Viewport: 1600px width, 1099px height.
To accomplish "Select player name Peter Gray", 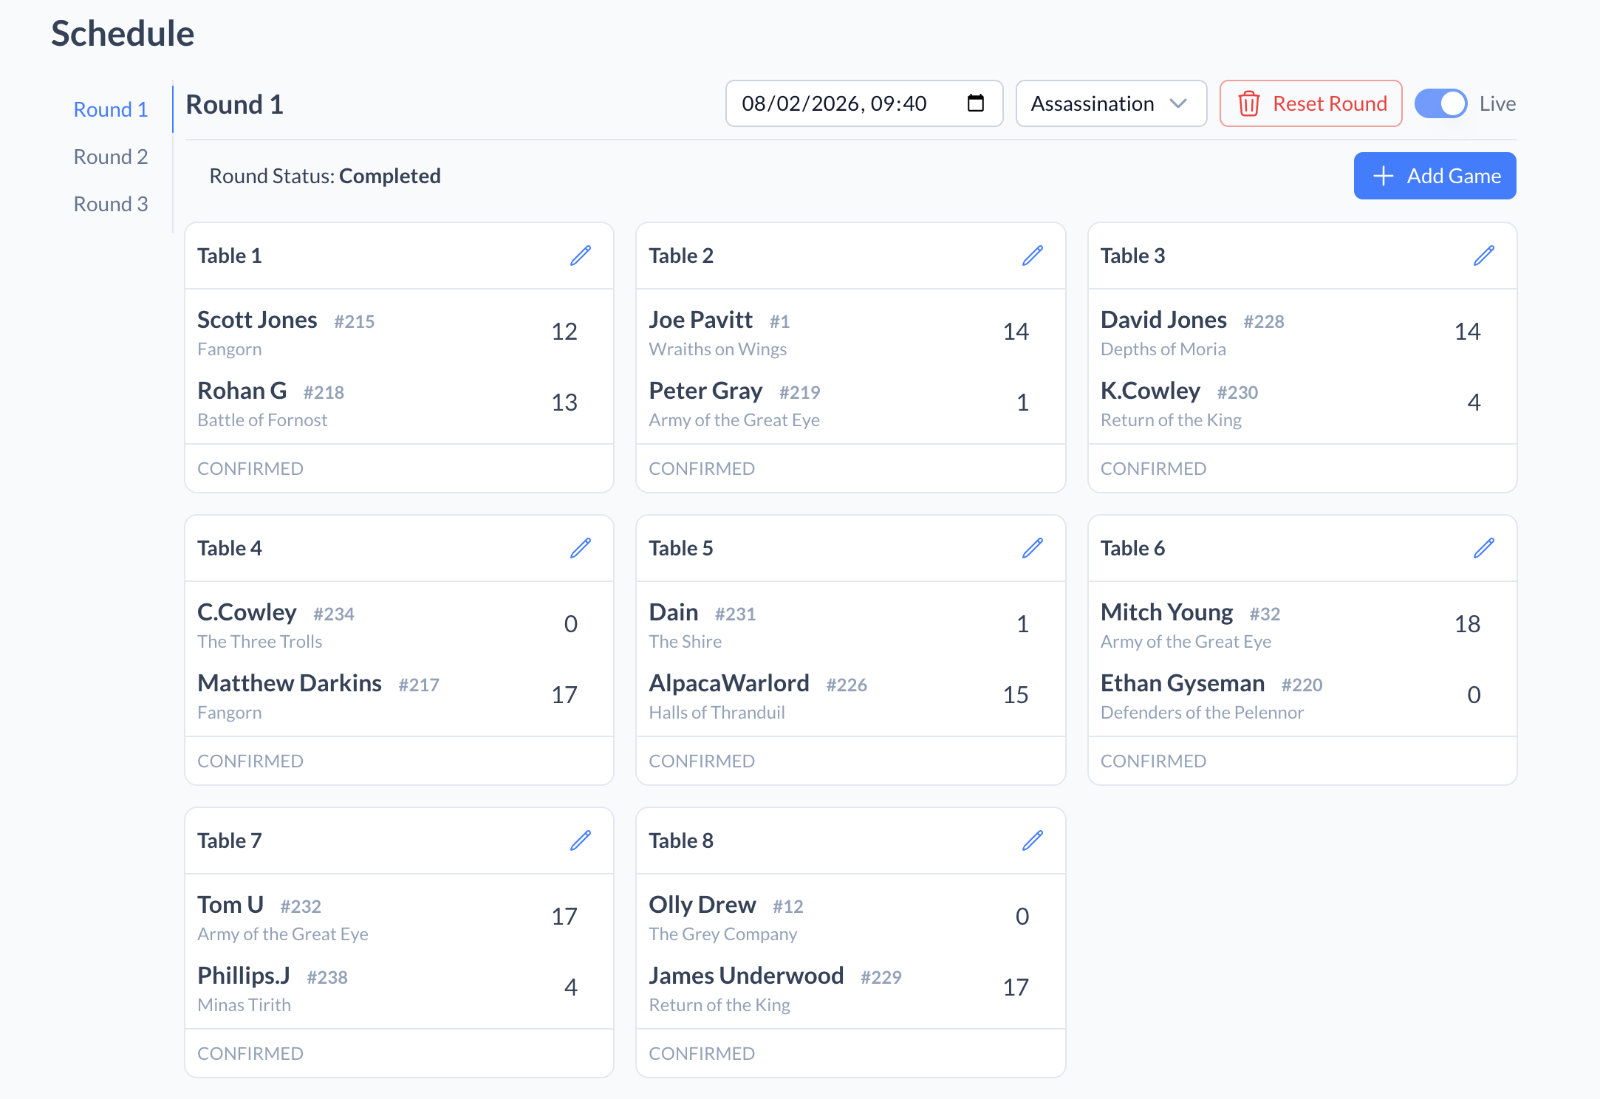I will point(705,391).
